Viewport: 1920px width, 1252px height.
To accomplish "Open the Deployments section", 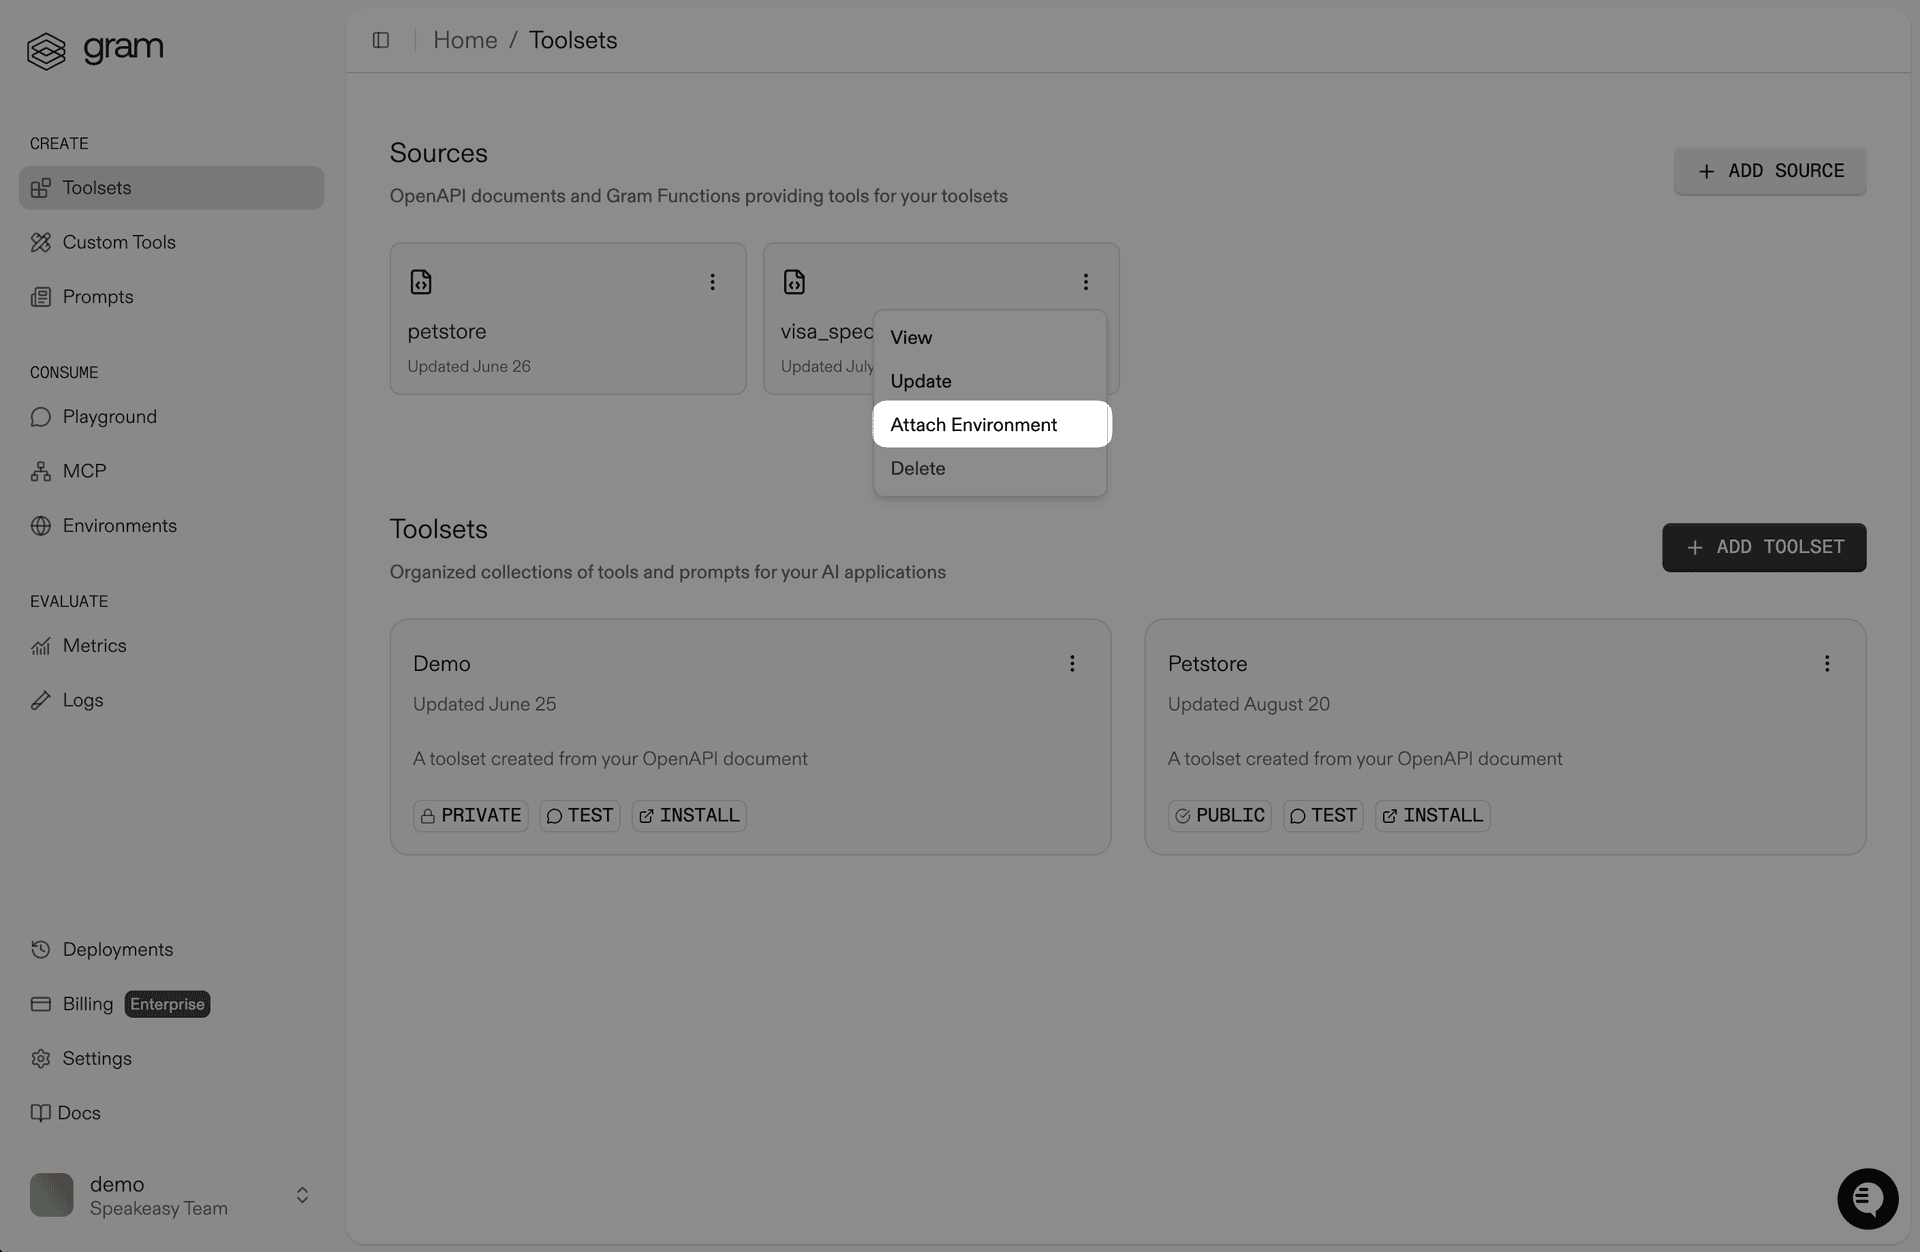I will 117,949.
